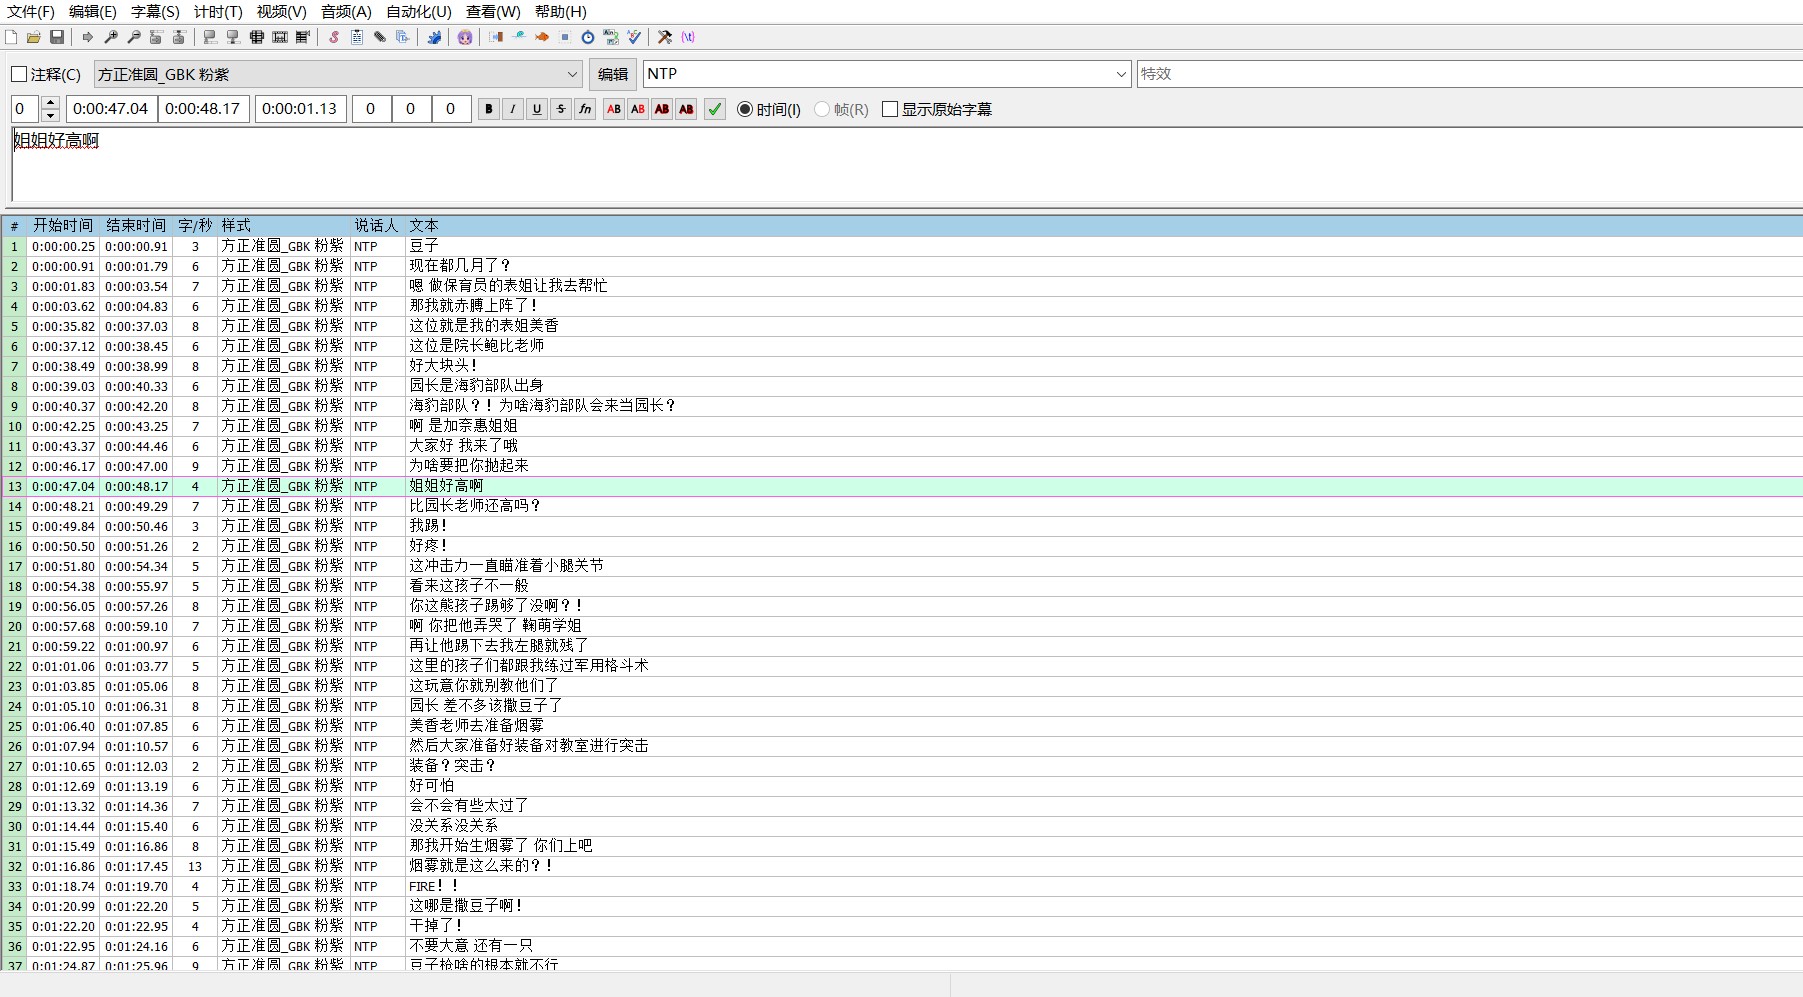Open the Shift Times tool icon

[x=496, y=37]
